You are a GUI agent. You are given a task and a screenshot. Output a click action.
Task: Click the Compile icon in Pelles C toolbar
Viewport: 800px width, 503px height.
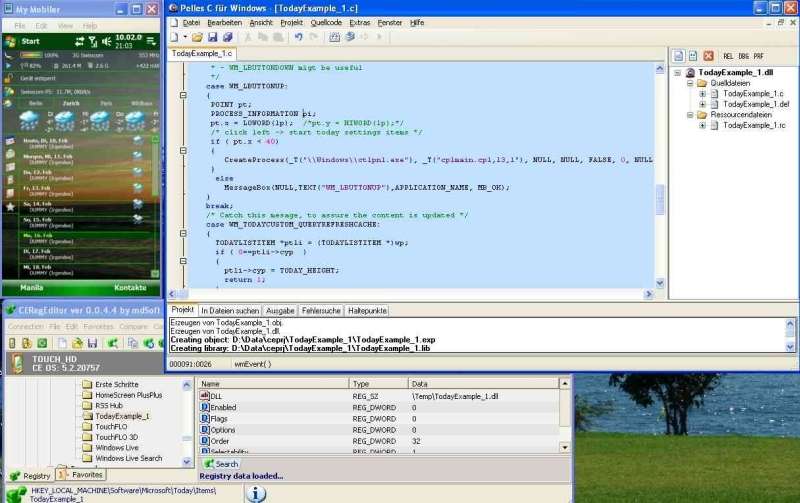(334, 37)
